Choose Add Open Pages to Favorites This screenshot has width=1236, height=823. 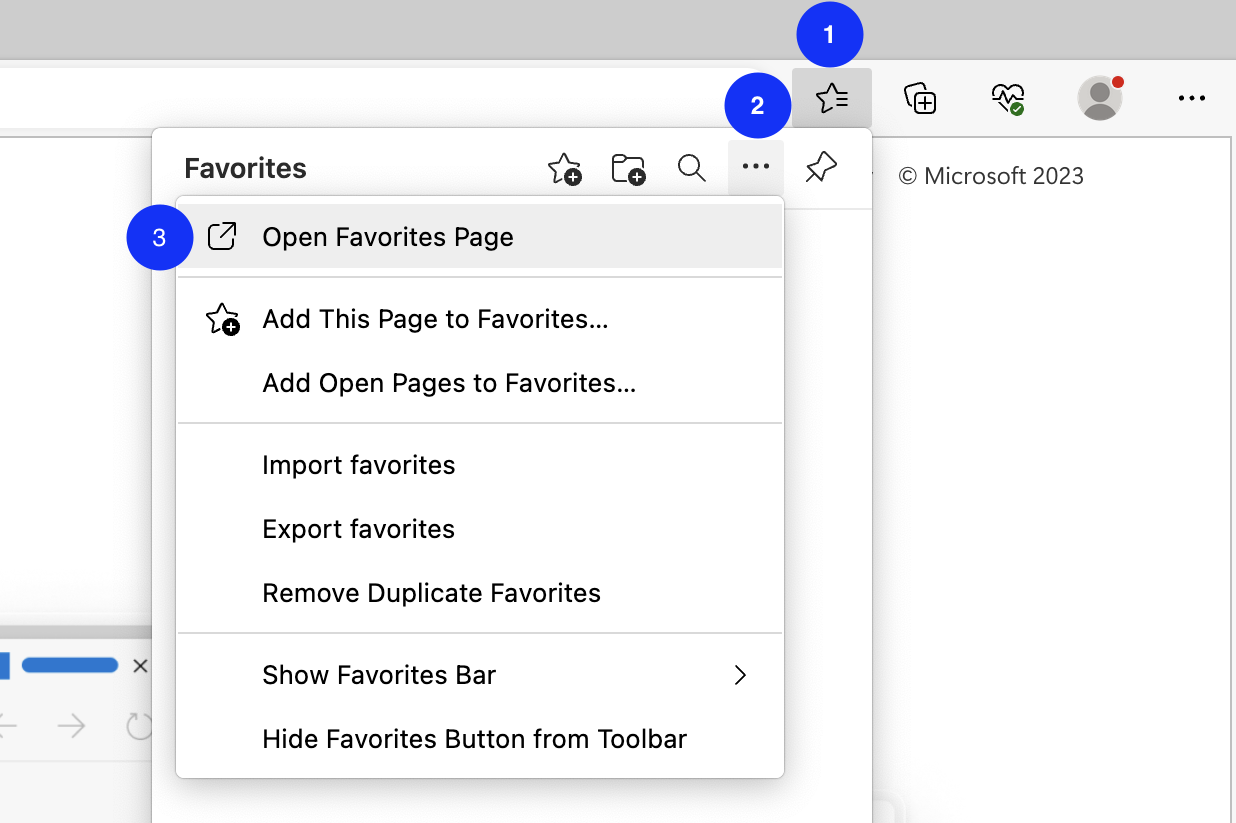(480, 384)
